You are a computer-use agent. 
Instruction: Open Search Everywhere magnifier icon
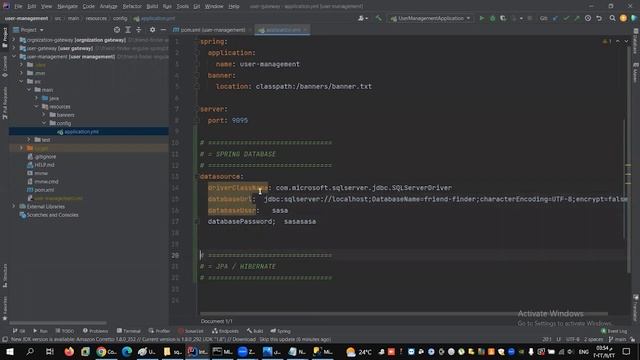(x=612, y=18)
